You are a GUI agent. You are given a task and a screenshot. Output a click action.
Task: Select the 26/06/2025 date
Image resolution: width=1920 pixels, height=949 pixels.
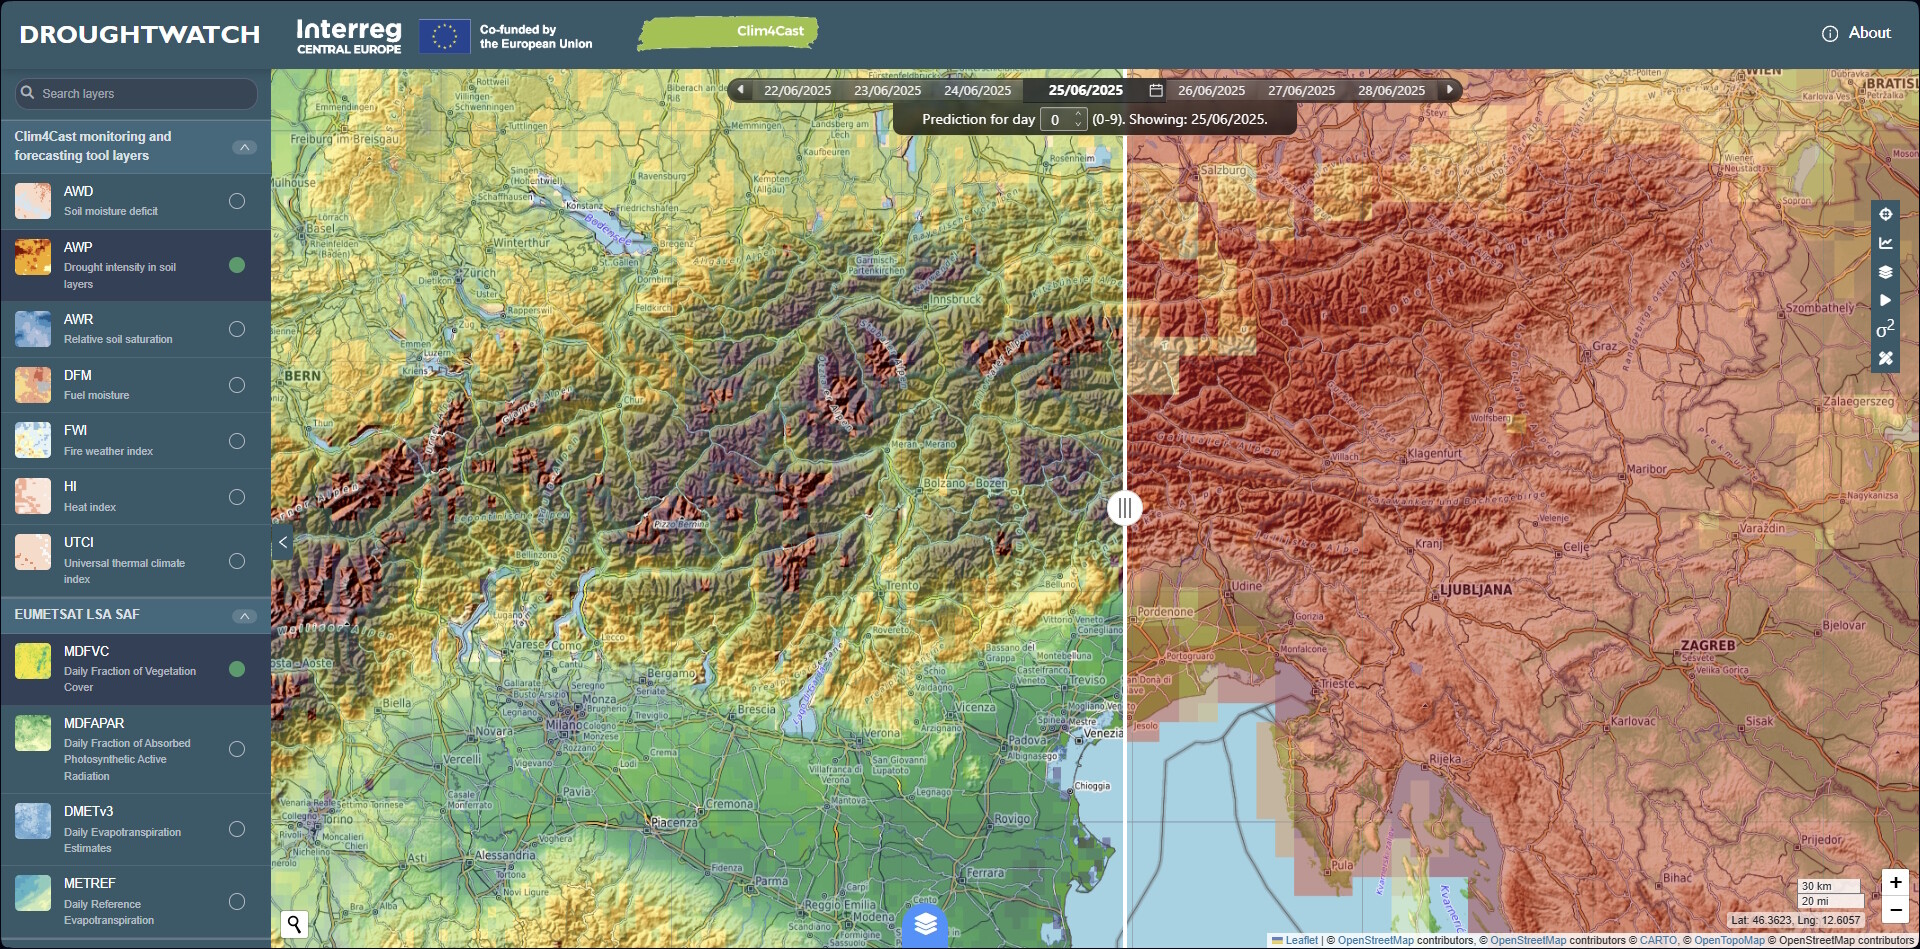[1211, 90]
